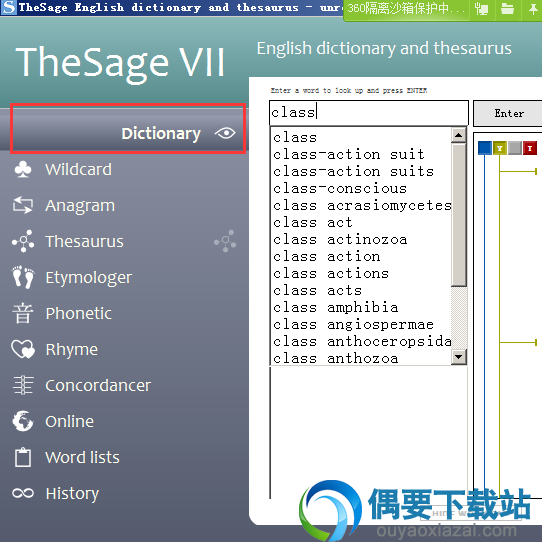This screenshot has height=542, width=542.
Task: Click the suggestion list scroll-down arrow
Action: tap(459, 356)
